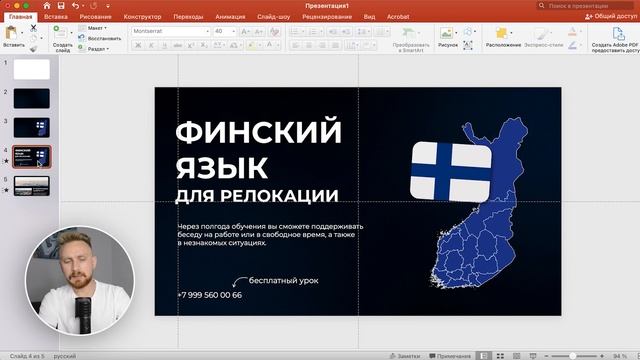Click the shapes icon next to Рисунок
Viewport: 640px width, 360px height.
point(468,32)
